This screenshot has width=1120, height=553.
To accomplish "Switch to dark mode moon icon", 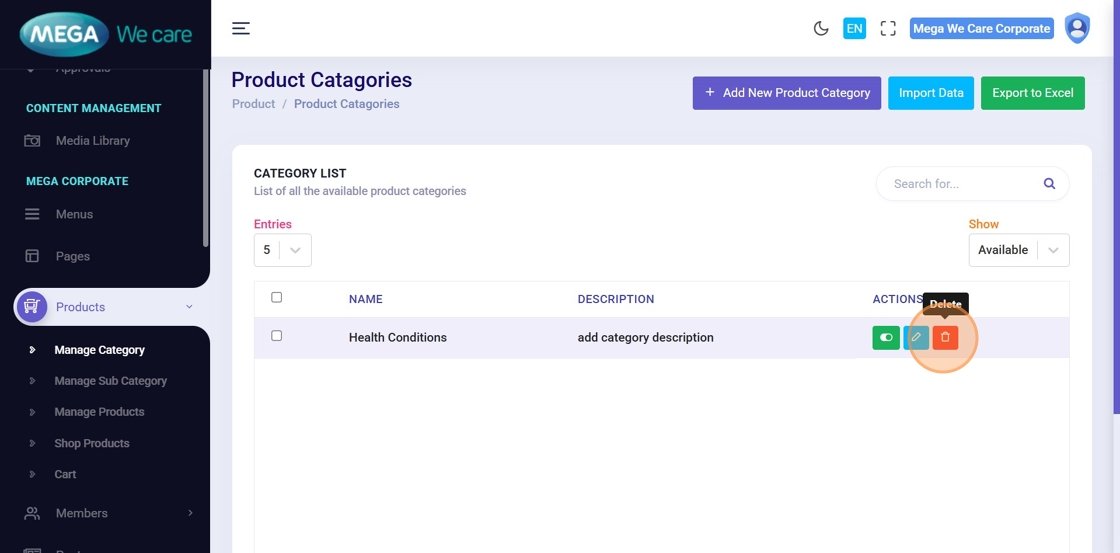I will [821, 28].
